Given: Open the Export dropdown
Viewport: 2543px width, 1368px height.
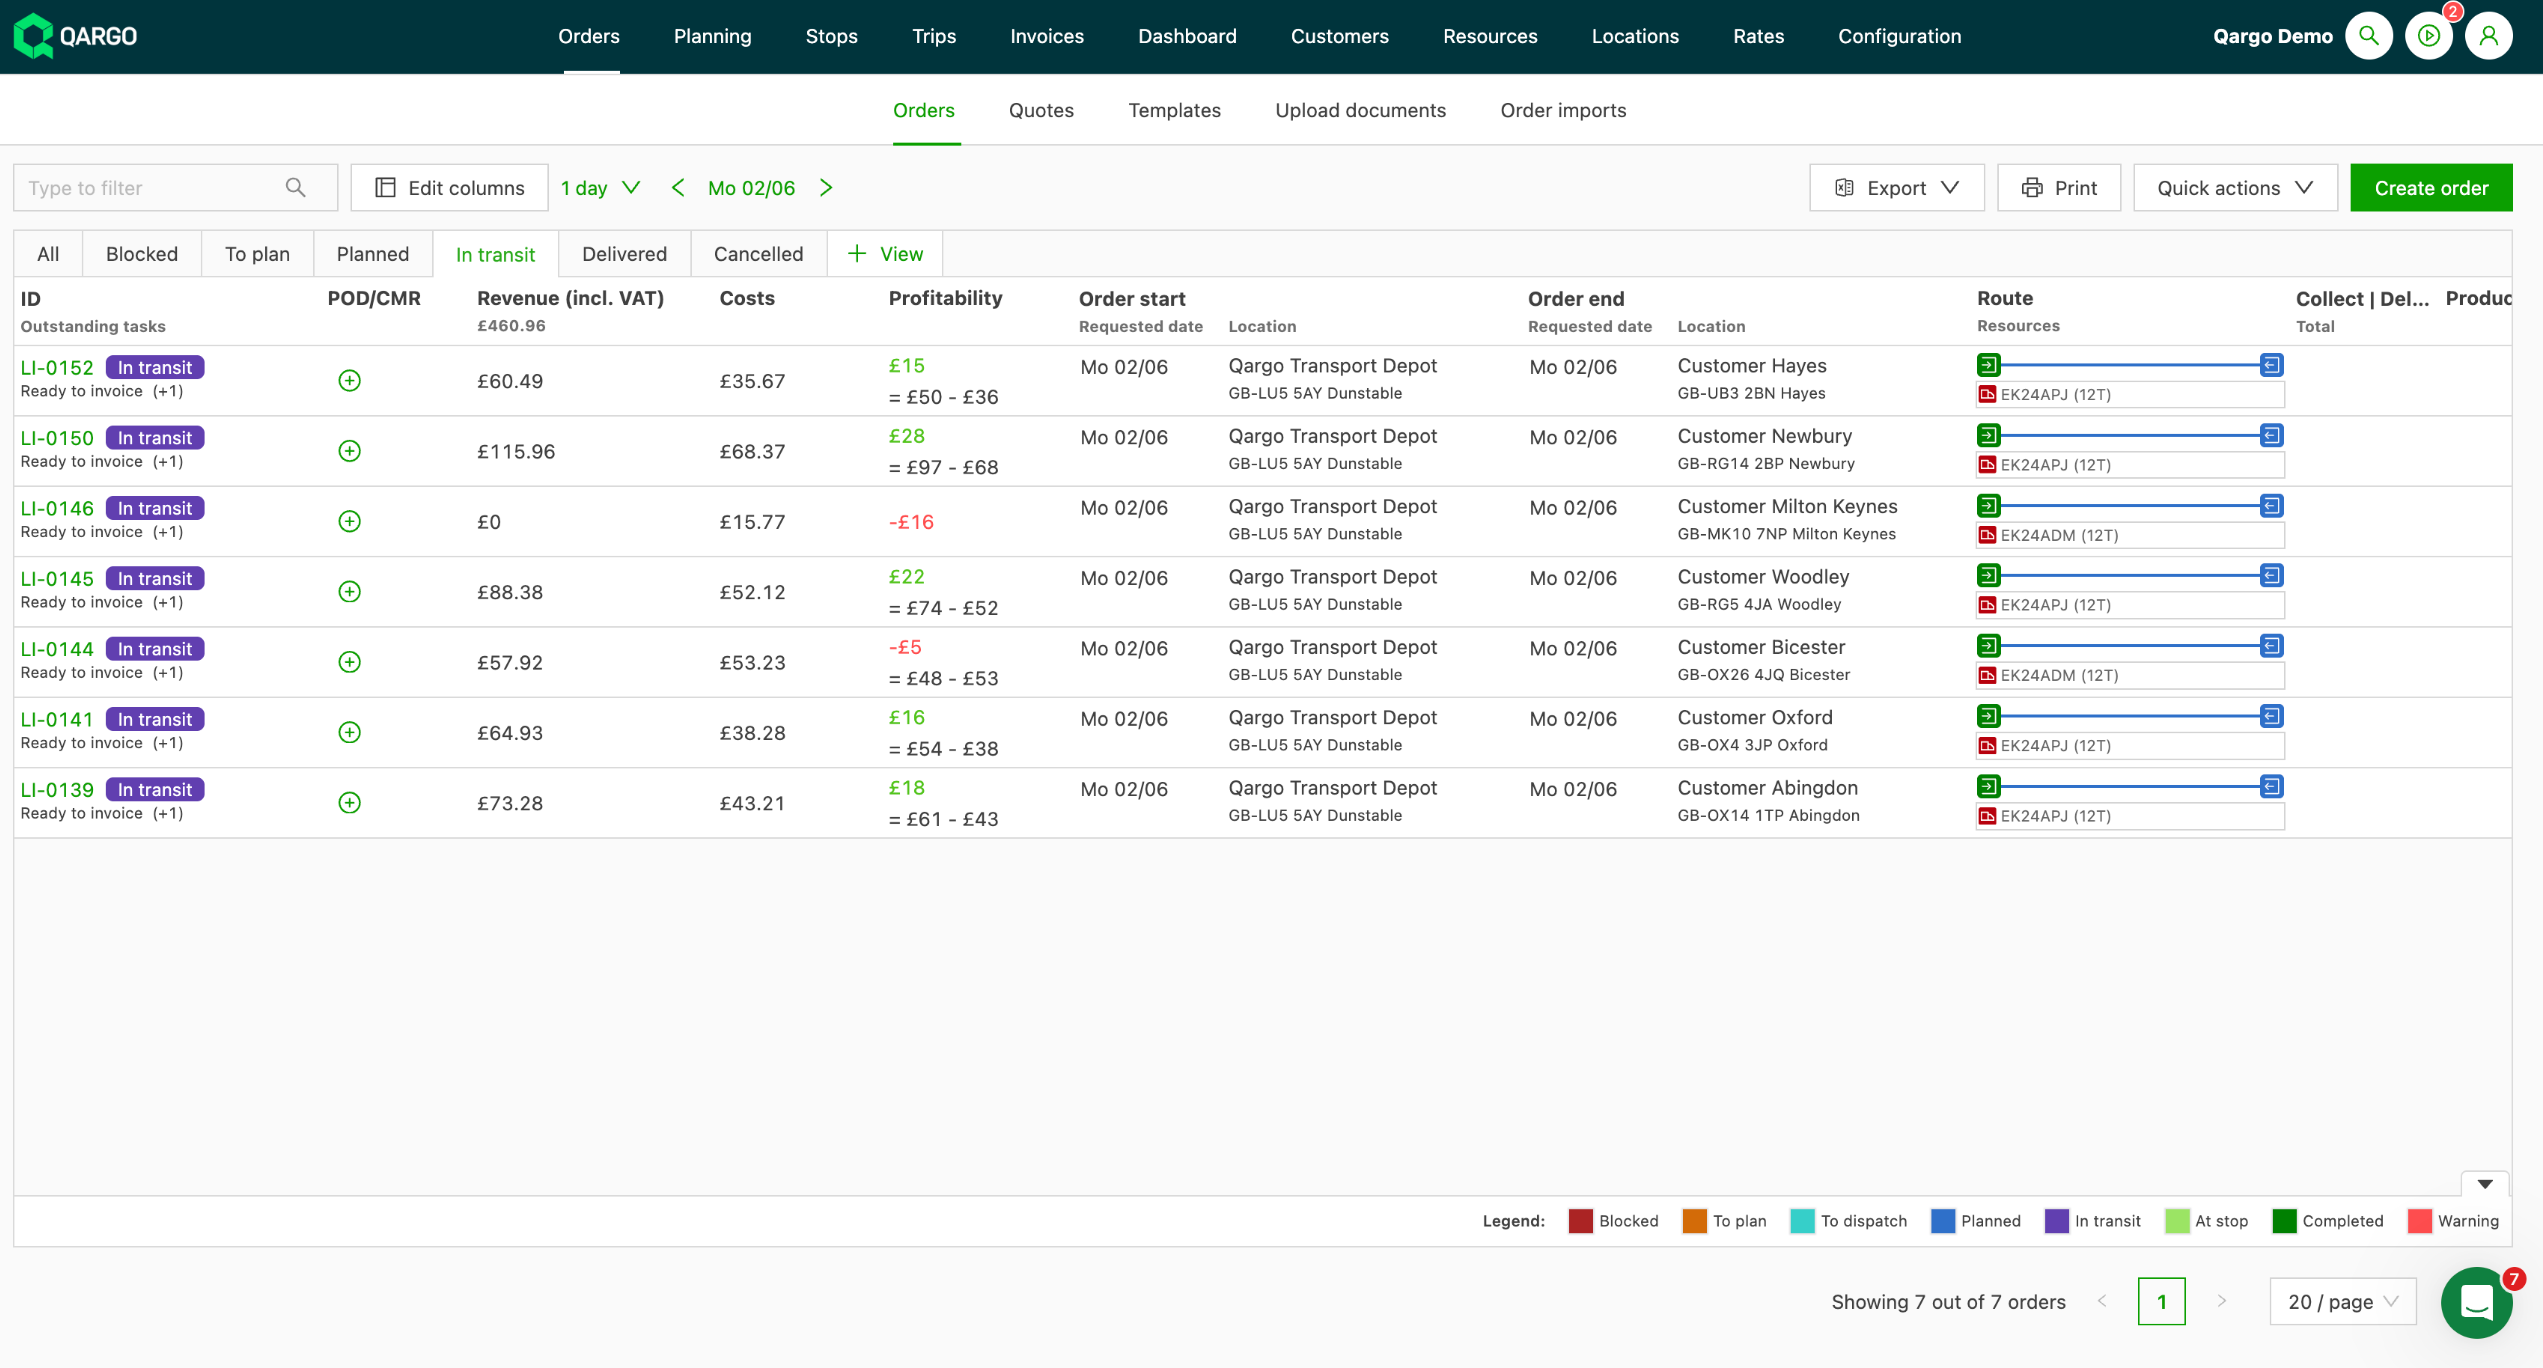Looking at the screenshot, I should click(1896, 188).
